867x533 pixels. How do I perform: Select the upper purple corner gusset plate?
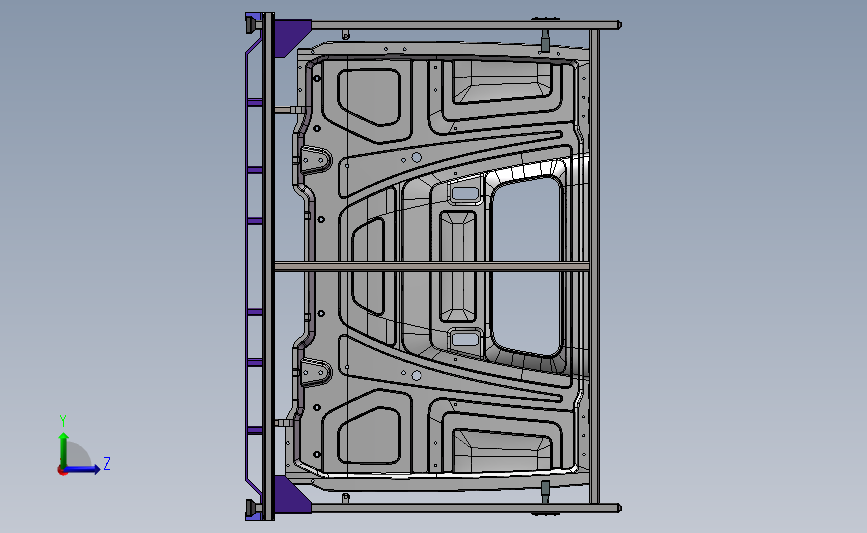click(x=291, y=38)
